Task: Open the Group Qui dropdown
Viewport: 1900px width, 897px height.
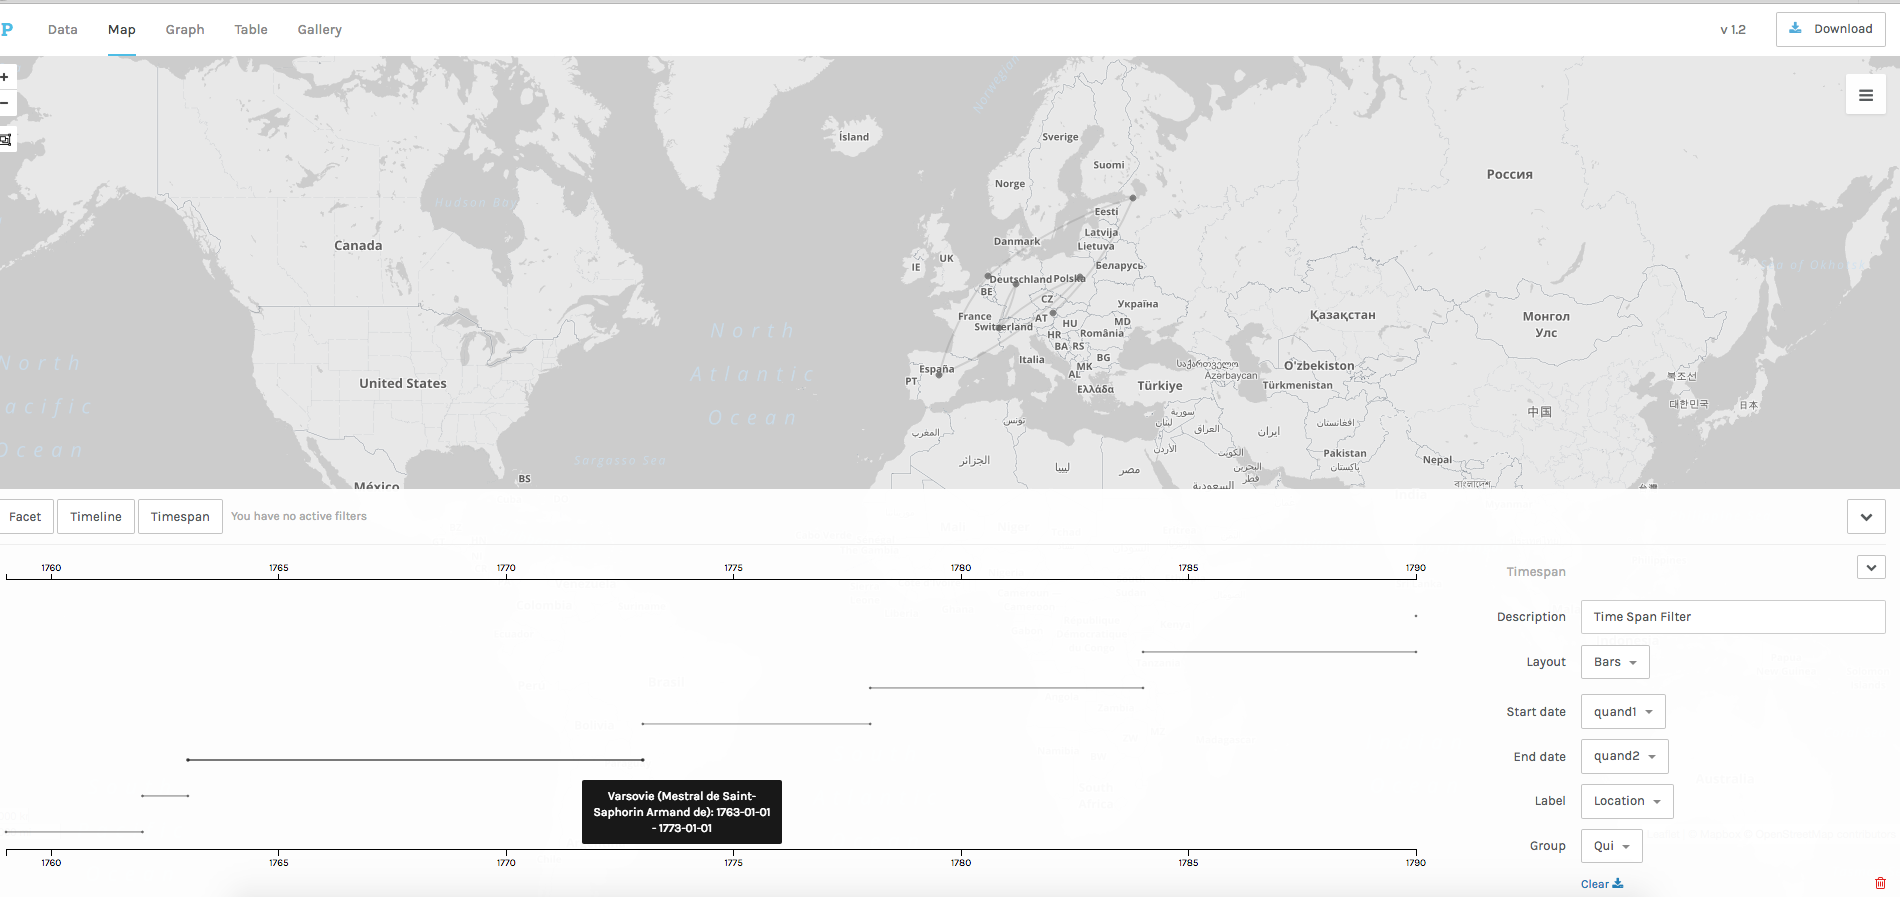Action: pos(1611,846)
